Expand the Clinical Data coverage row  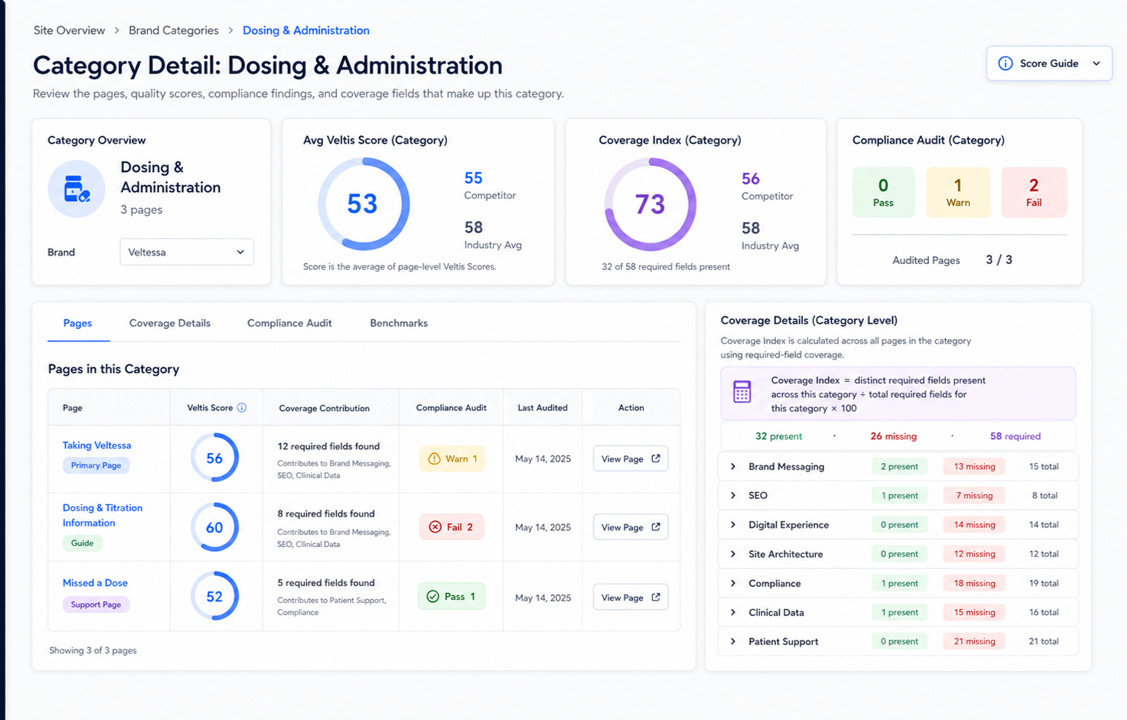click(x=733, y=612)
